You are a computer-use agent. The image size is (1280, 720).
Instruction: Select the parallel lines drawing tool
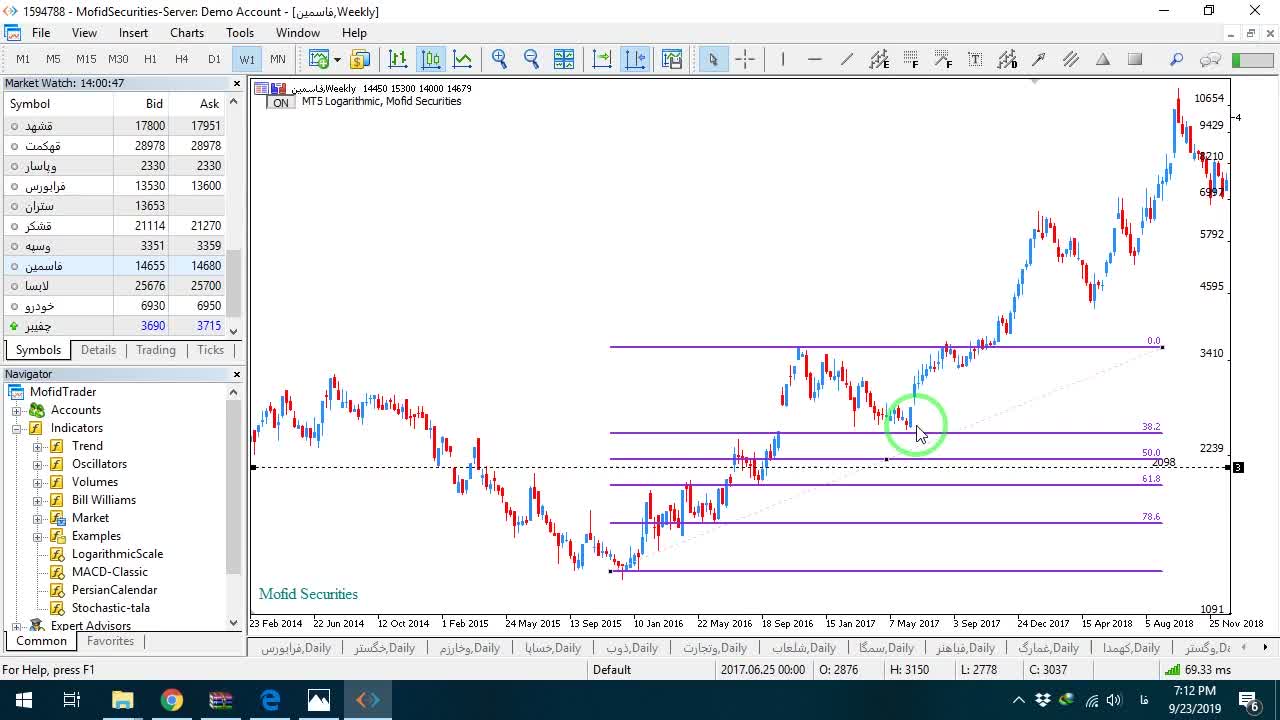coord(1071,59)
